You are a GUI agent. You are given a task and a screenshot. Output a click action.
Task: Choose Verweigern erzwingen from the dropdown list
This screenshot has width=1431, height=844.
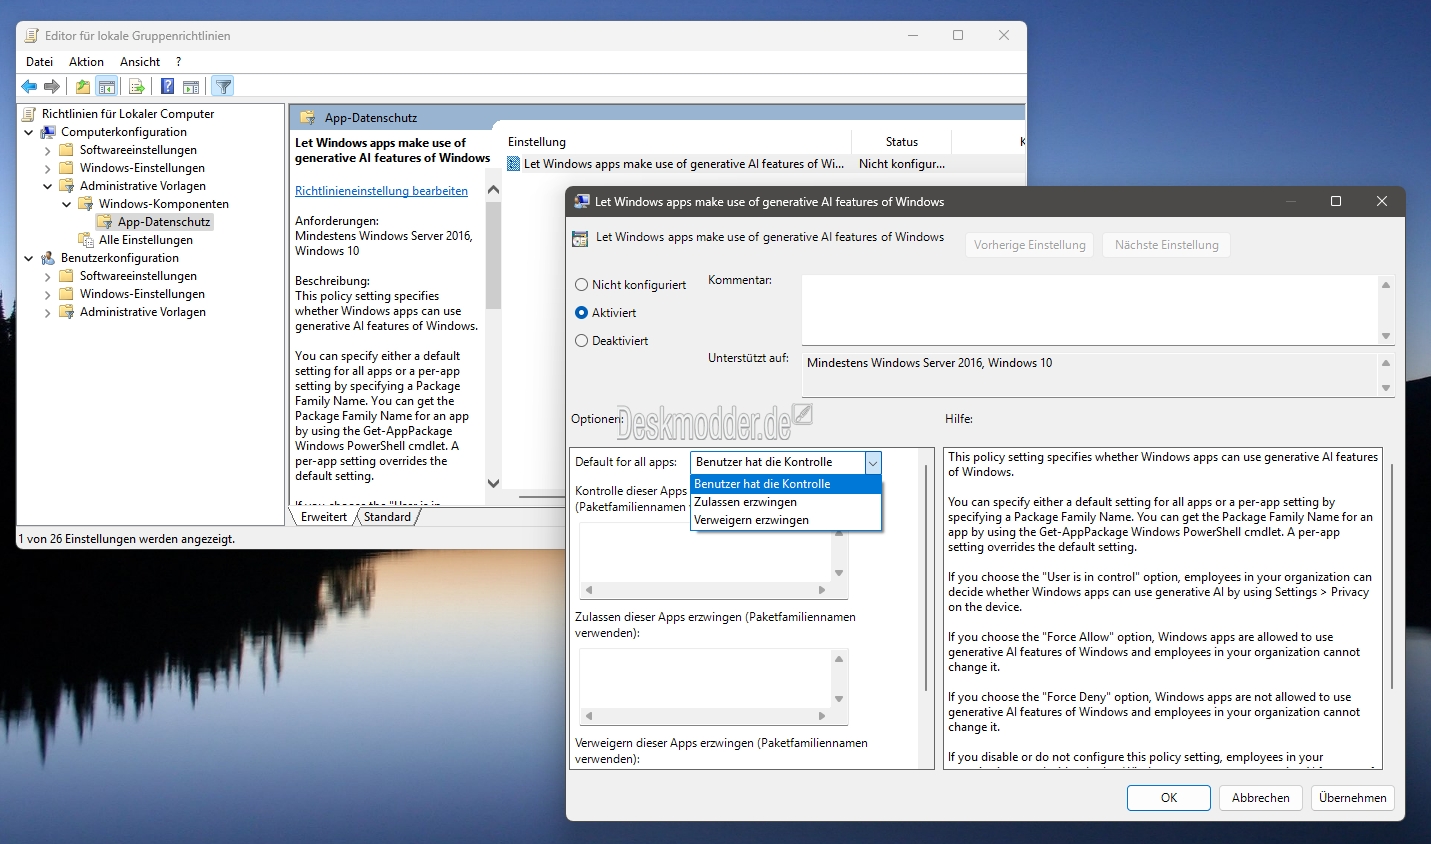(786, 520)
